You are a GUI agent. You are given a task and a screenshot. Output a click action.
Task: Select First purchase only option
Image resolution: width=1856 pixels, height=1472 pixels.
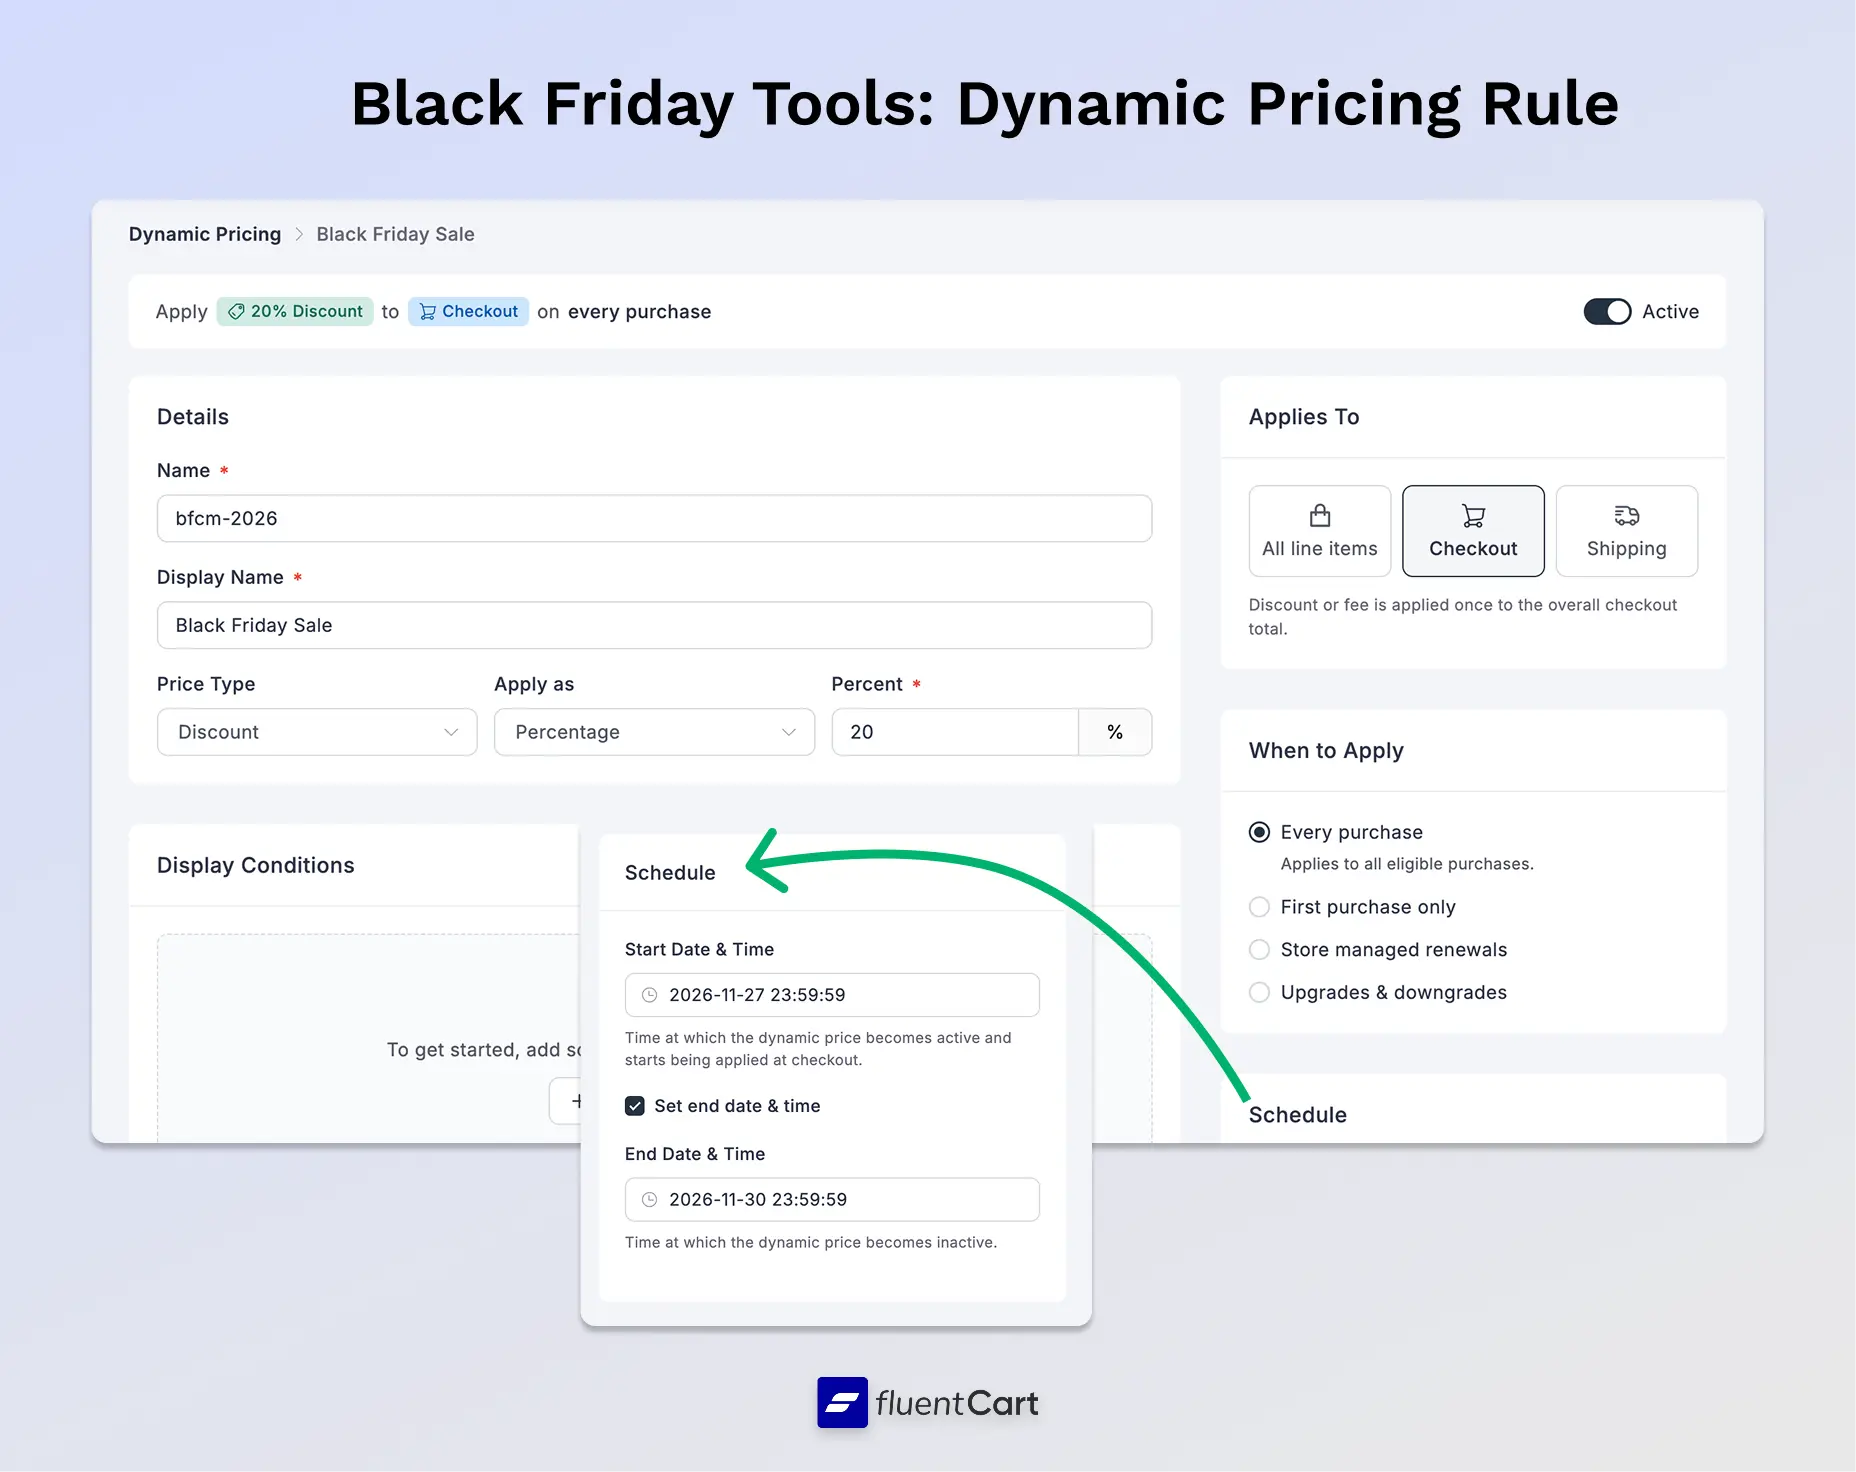point(1260,907)
